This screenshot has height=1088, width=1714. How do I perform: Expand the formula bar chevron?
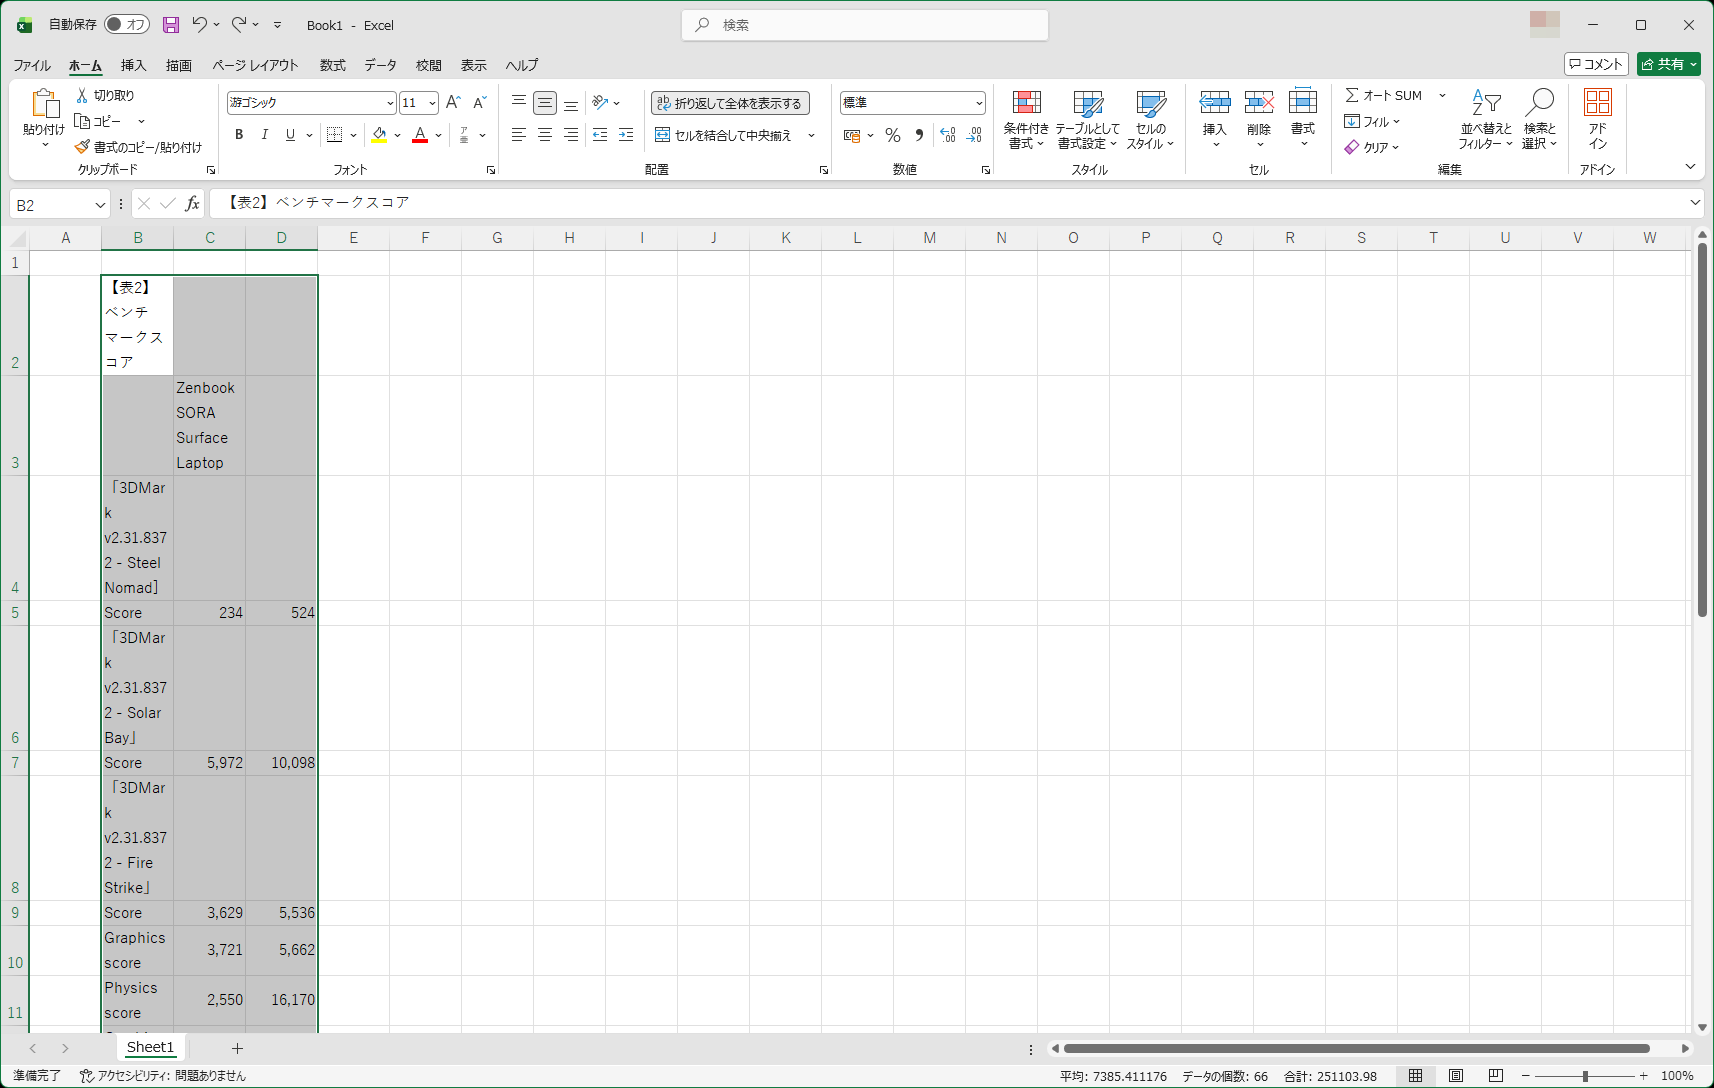pos(1695,203)
